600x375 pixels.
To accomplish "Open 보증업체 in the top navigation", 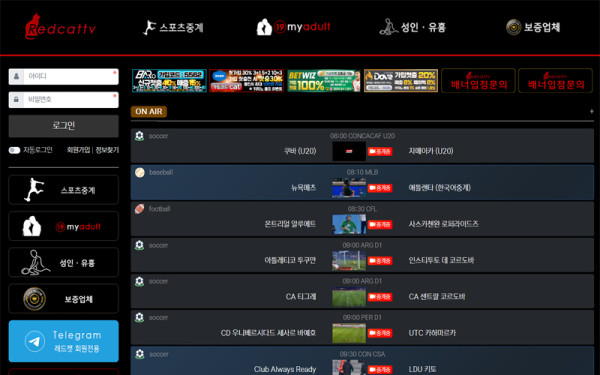I will (533, 27).
